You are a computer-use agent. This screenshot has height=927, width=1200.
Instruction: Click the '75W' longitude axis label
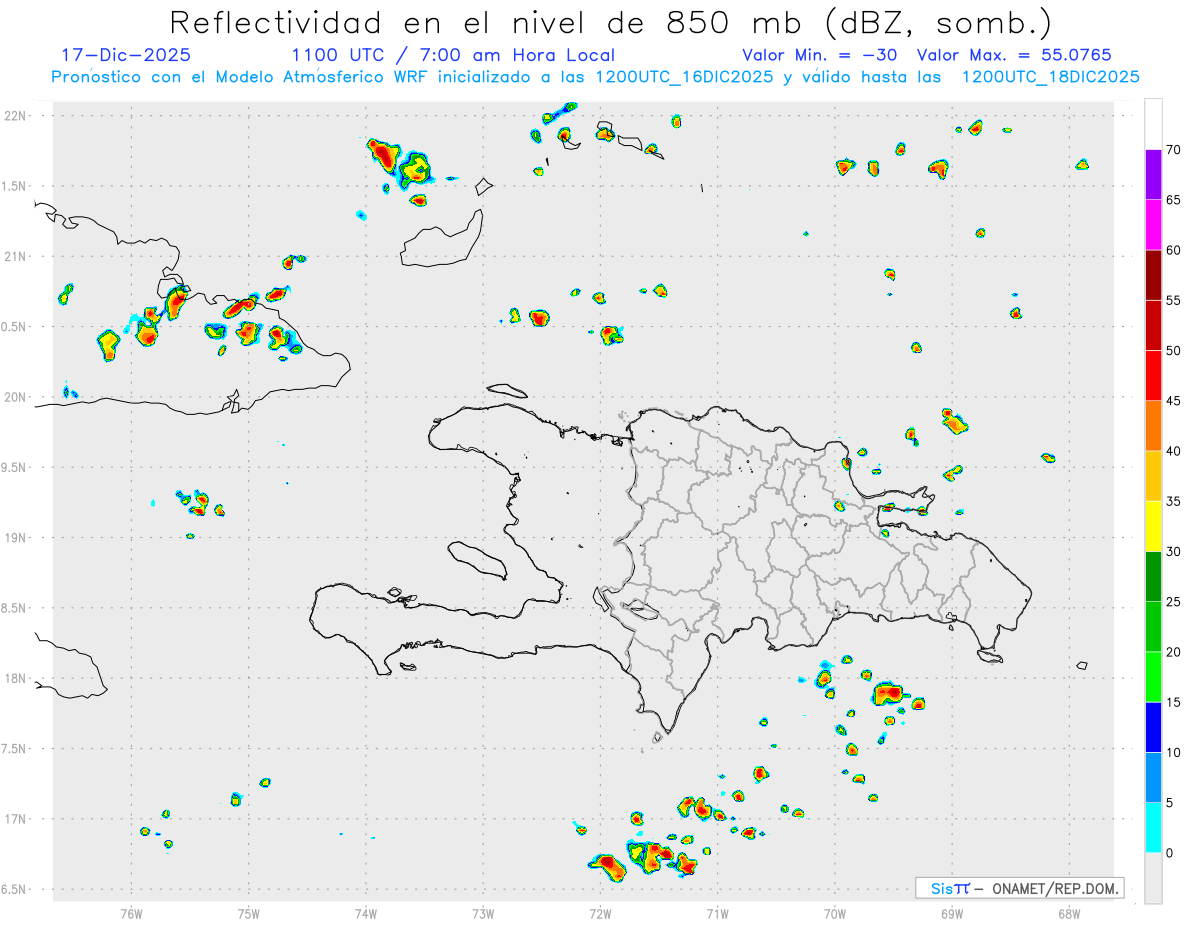tap(249, 914)
